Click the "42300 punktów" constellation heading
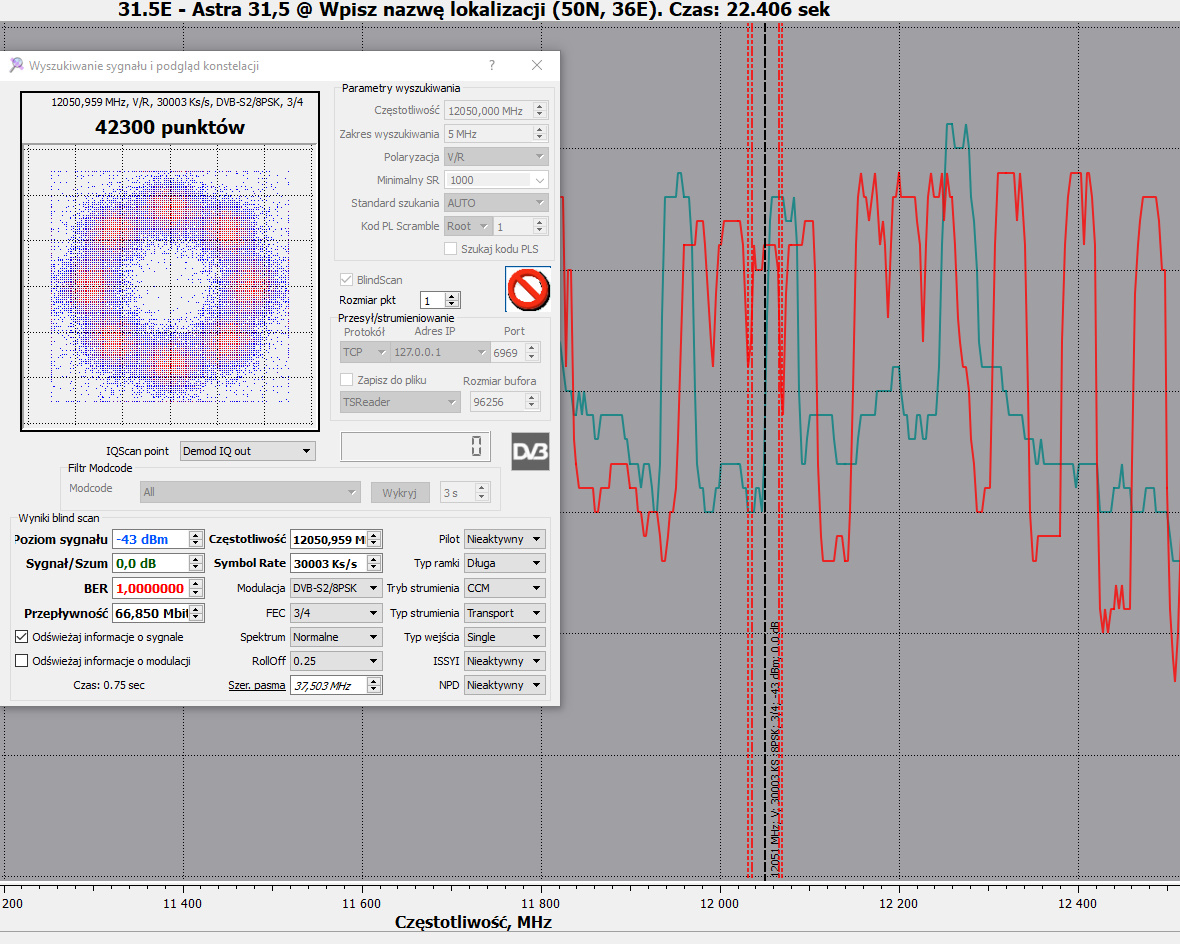1180x944 pixels. point(170,127)
